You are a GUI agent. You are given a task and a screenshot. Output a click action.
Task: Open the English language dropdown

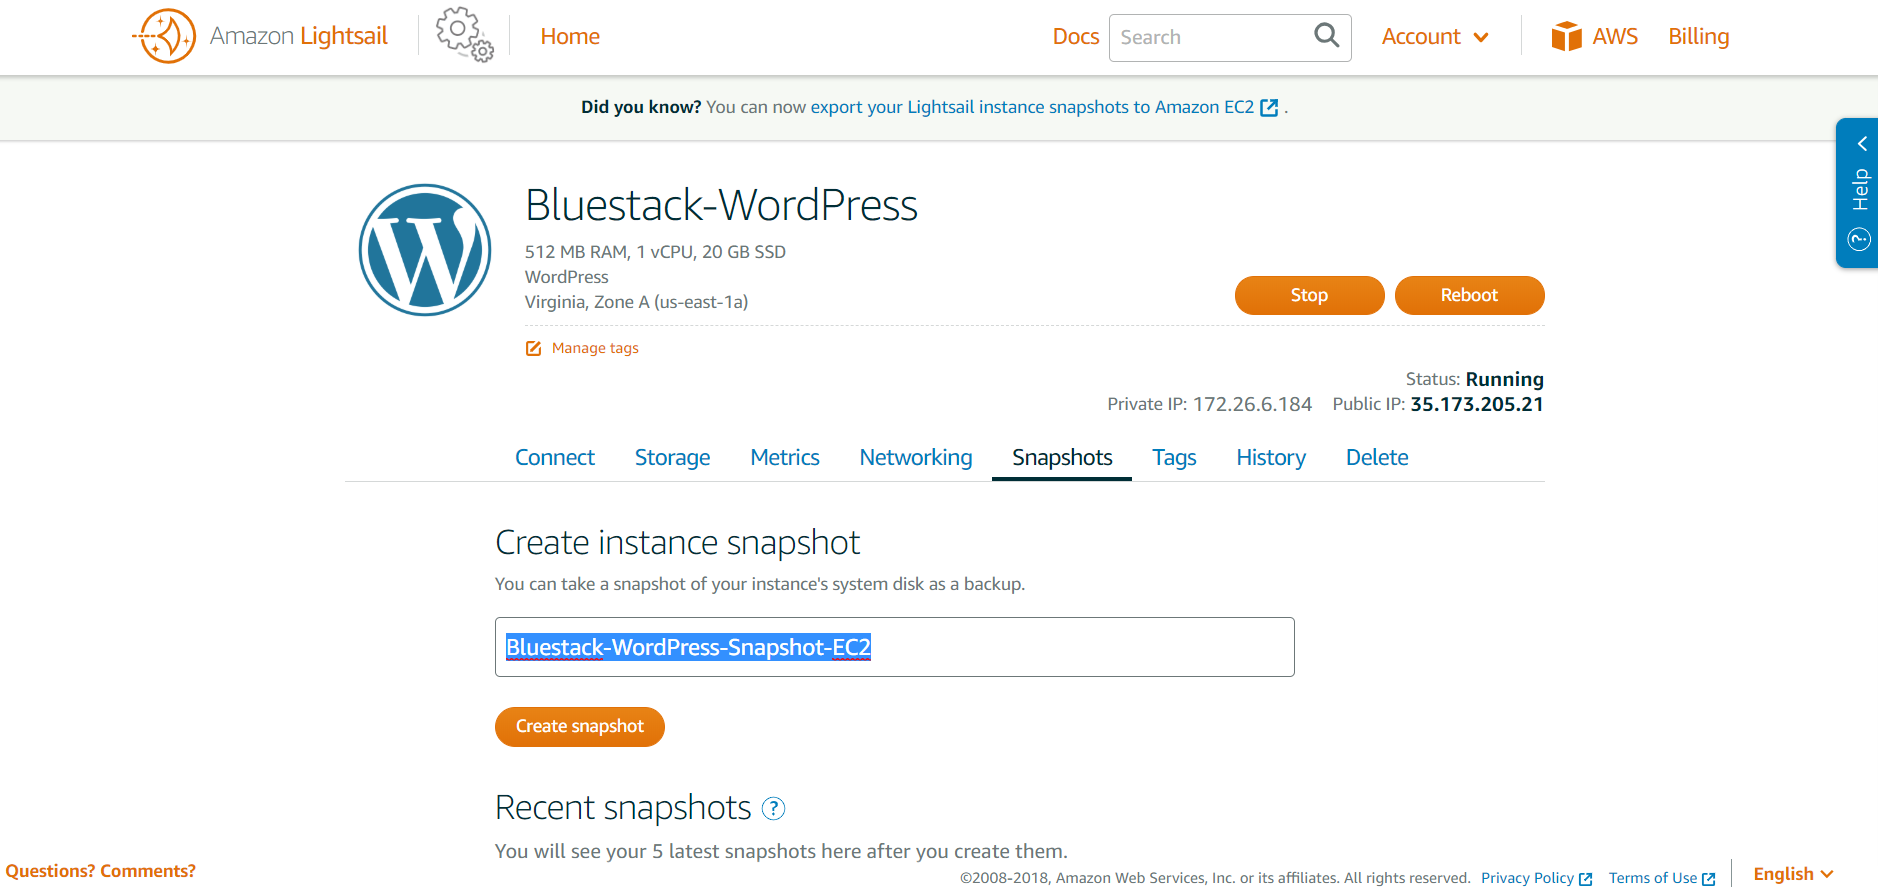click(1793, 874)
